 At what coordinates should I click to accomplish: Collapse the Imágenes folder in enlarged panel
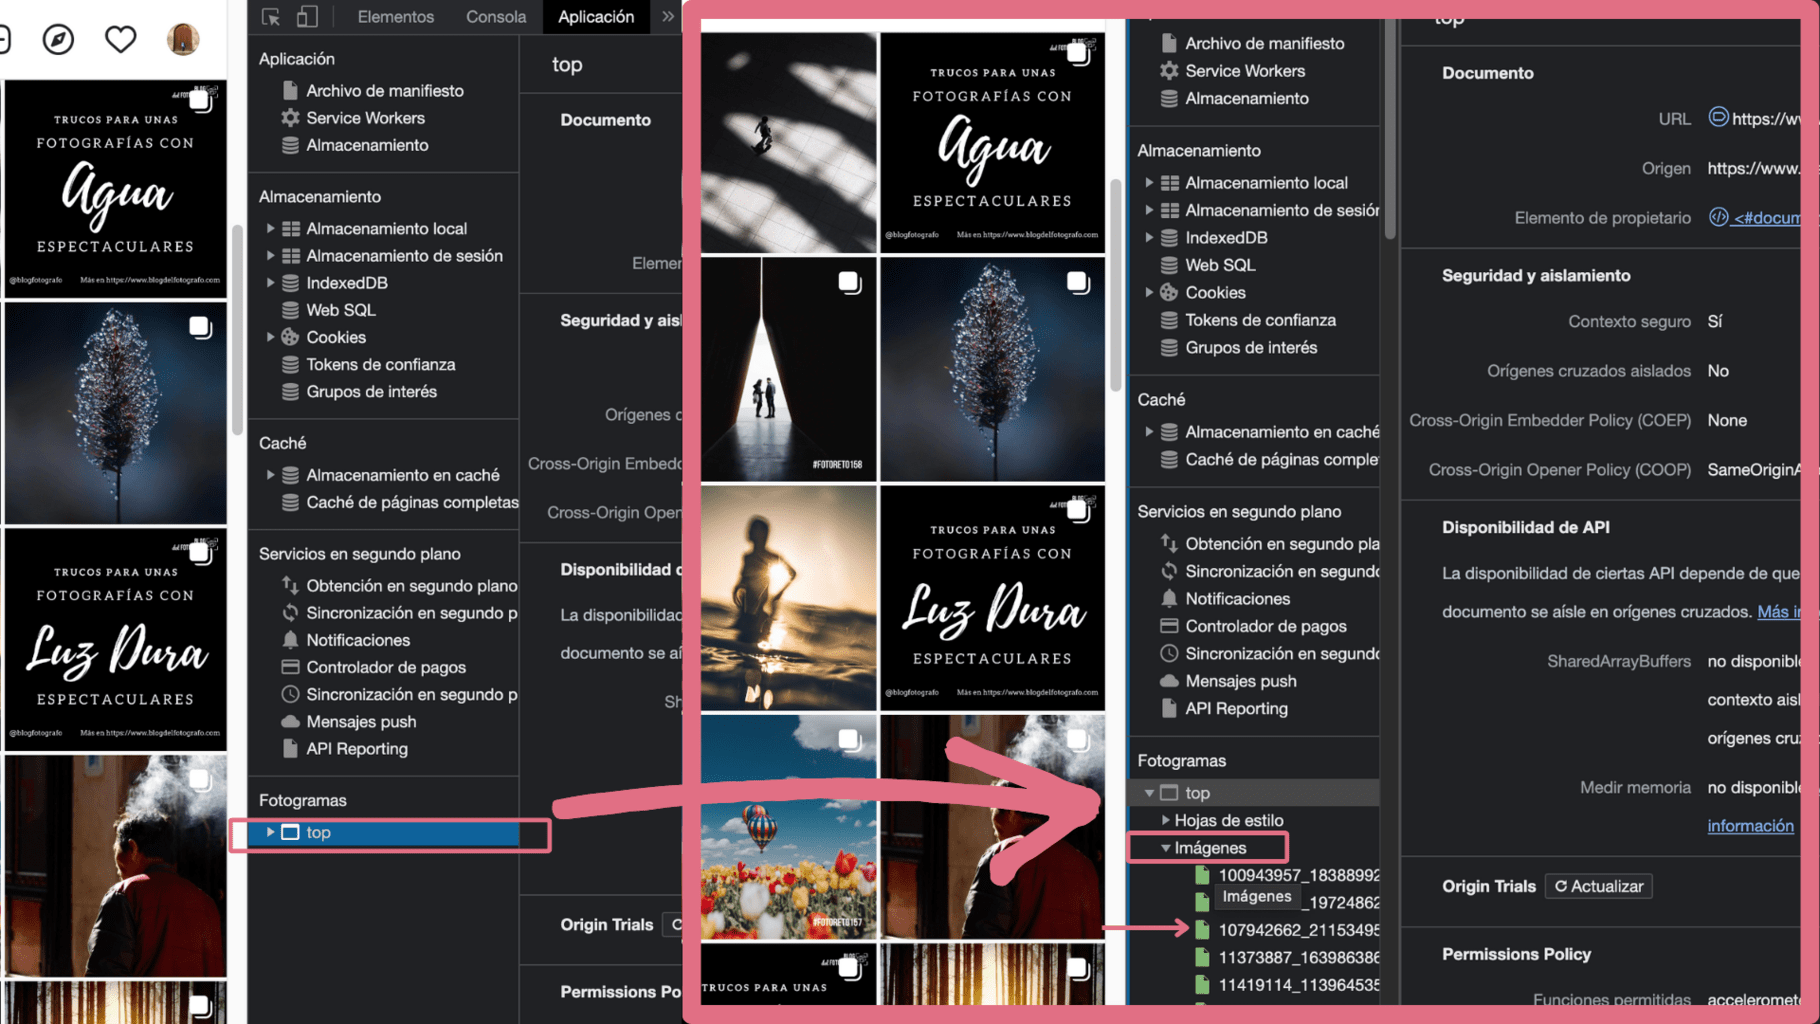coord(1165,848)
